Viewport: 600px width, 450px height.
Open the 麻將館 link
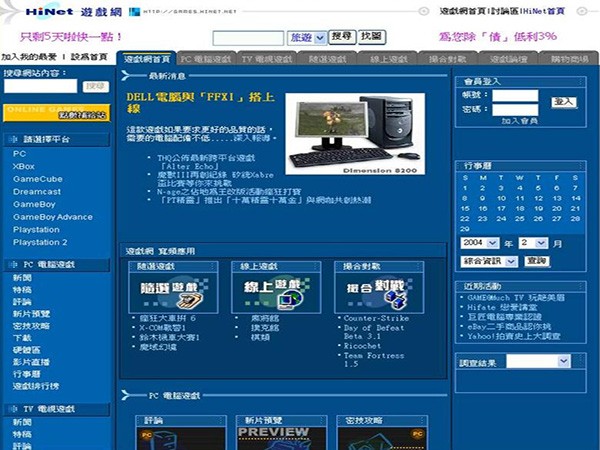click(x=265, y=318)
